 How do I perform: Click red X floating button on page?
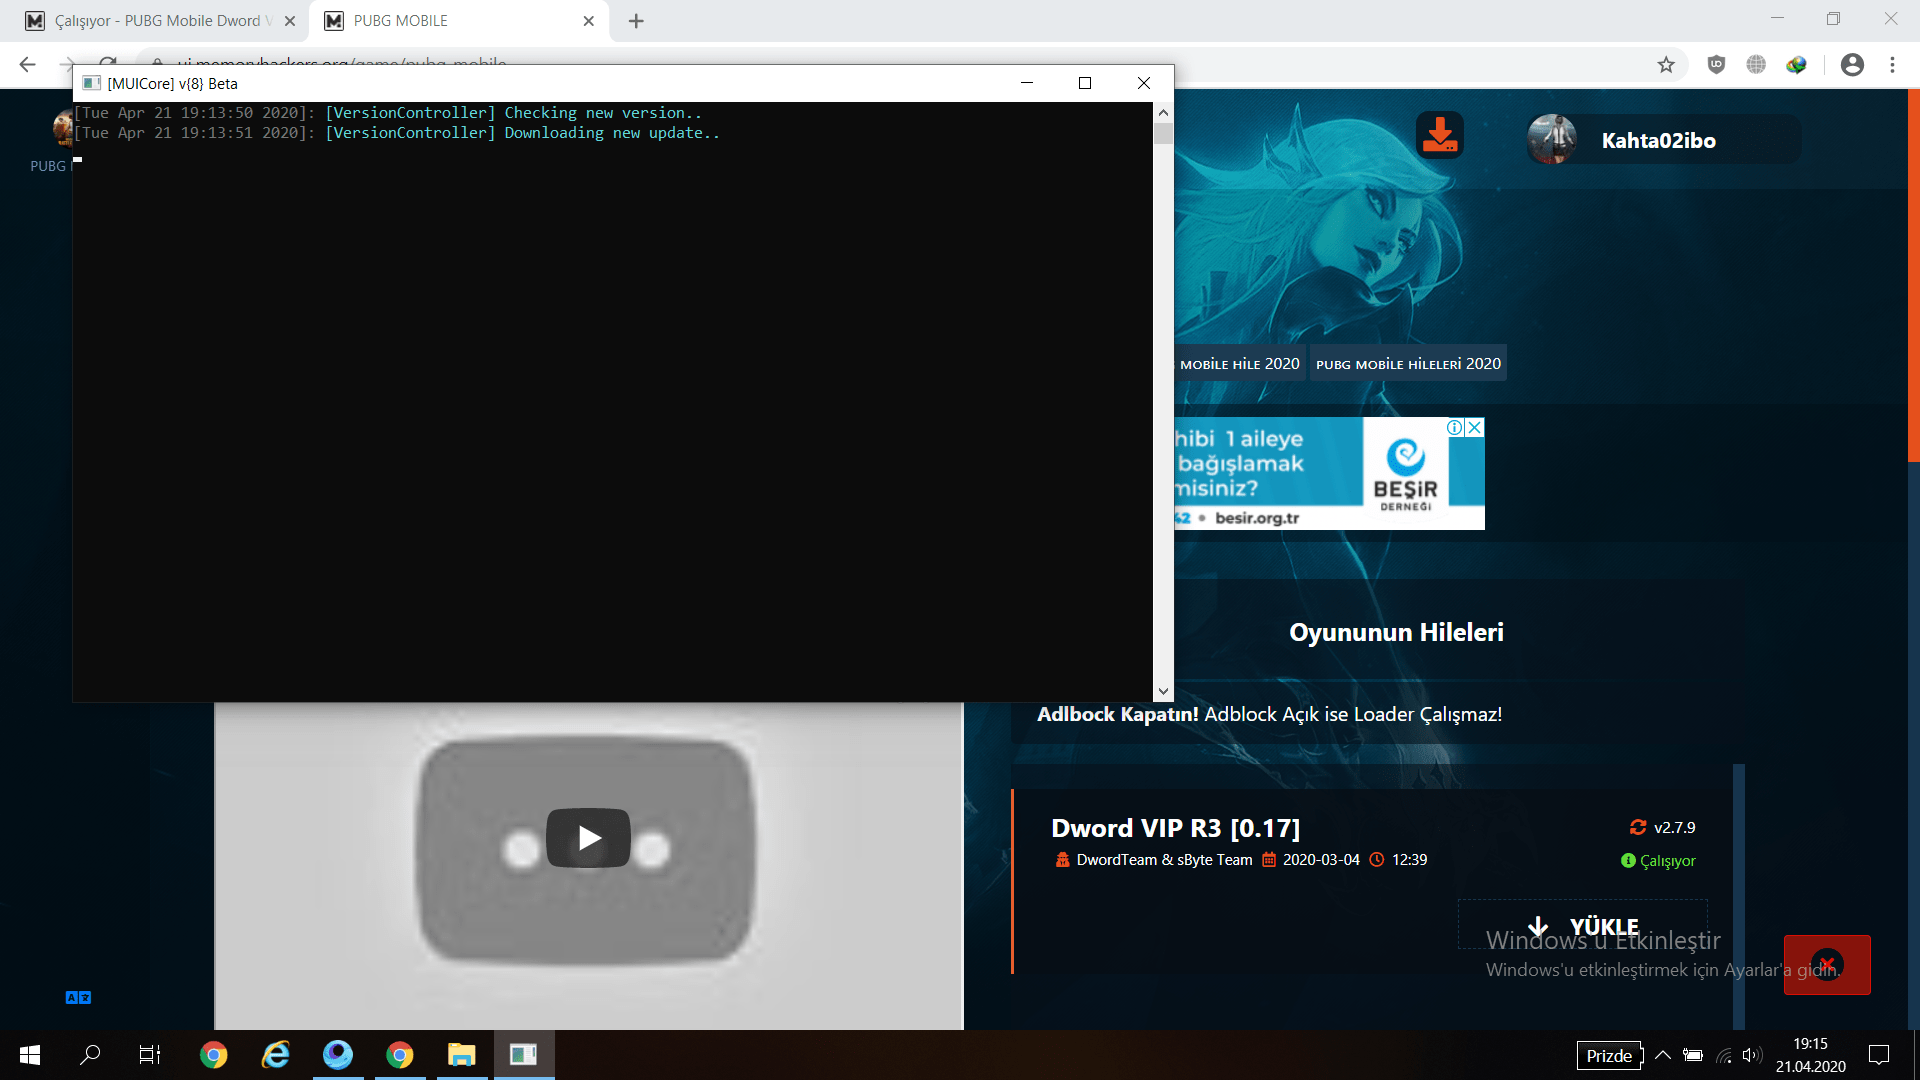(x=1827, y=965)
